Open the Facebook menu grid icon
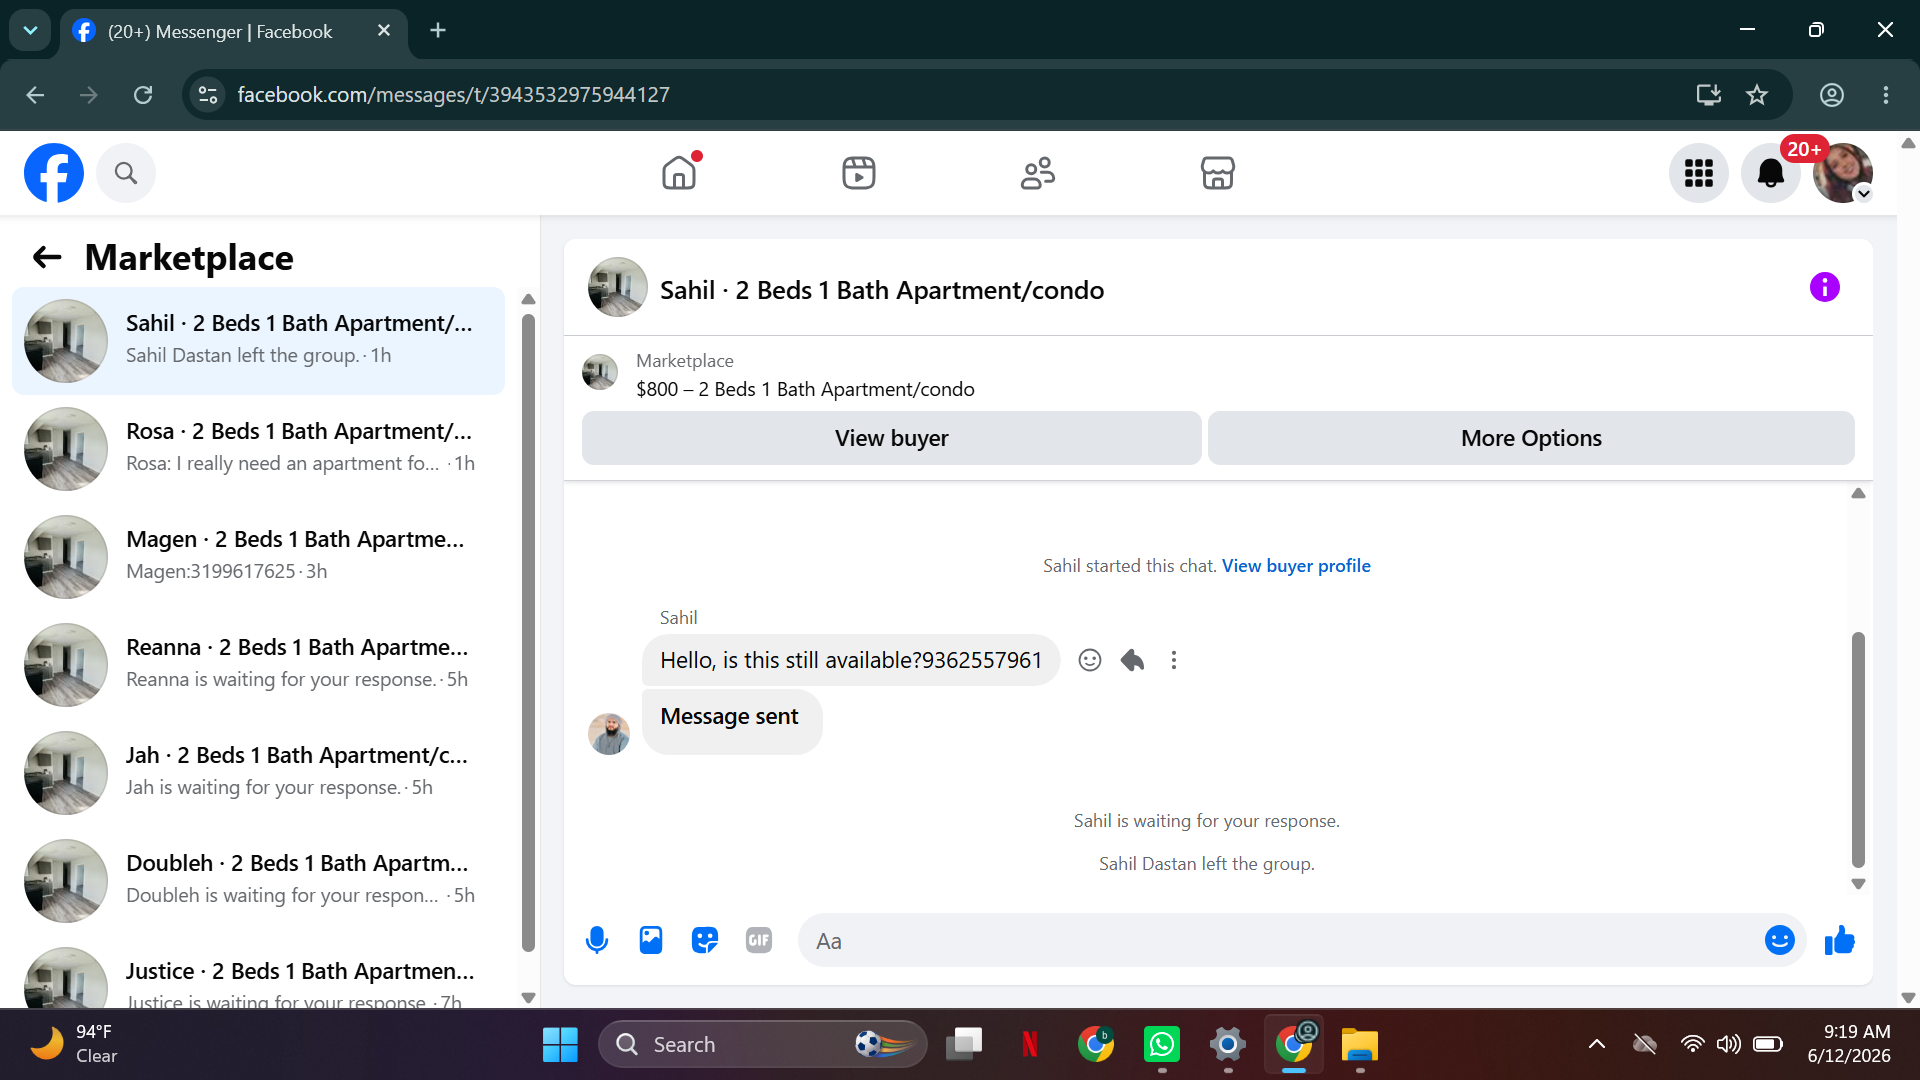 click(x=1699, y=173)
